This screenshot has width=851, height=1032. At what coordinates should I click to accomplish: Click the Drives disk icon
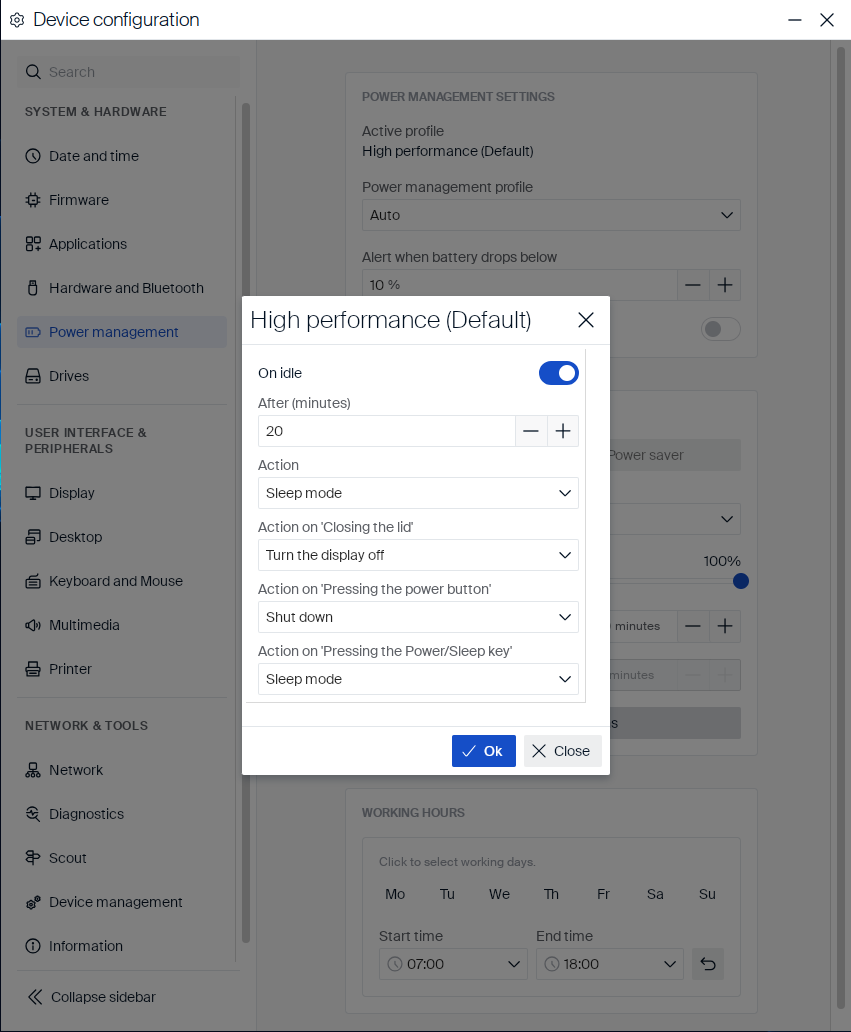(x=33, y=376)
